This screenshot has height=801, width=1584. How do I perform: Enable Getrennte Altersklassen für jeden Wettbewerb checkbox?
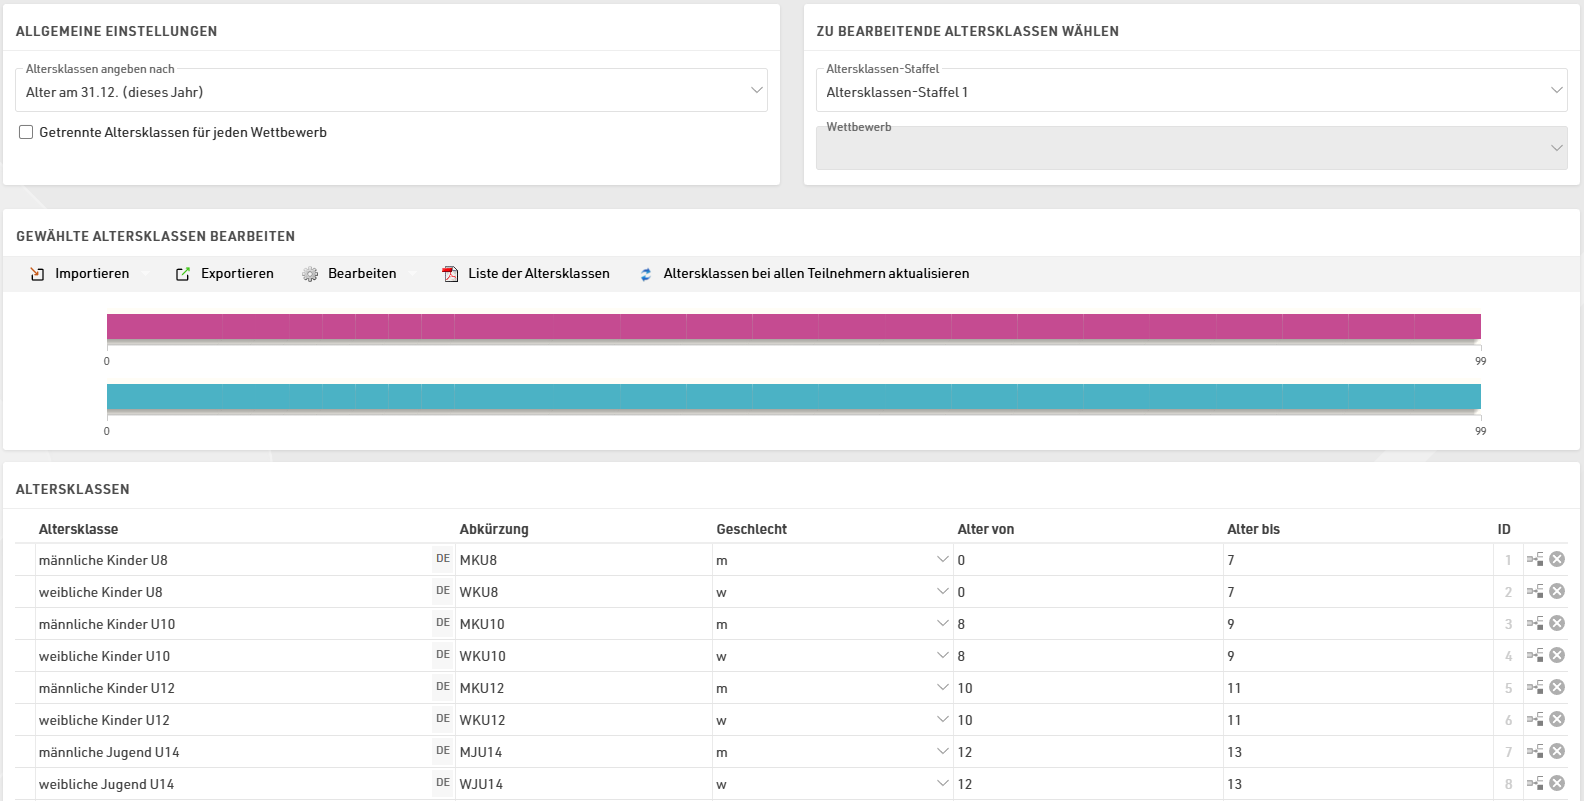pos(26,132)
